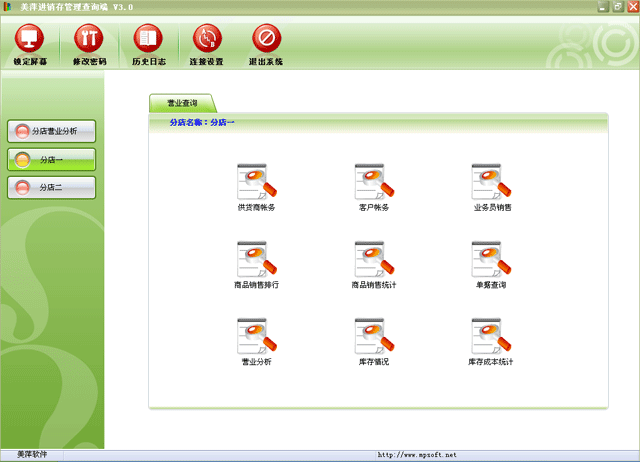Select 分店一 branch button
The height and width of the screenshot is (462, 640).
(x=52, y=159)
